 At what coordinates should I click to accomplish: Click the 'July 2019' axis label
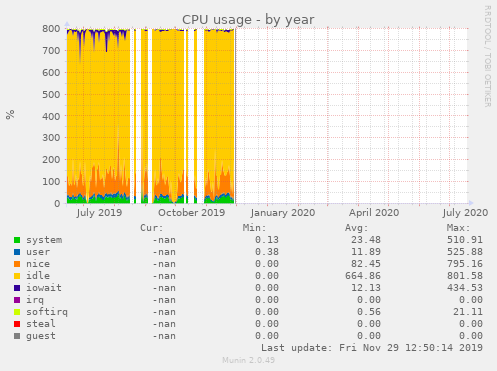(99, 213)
